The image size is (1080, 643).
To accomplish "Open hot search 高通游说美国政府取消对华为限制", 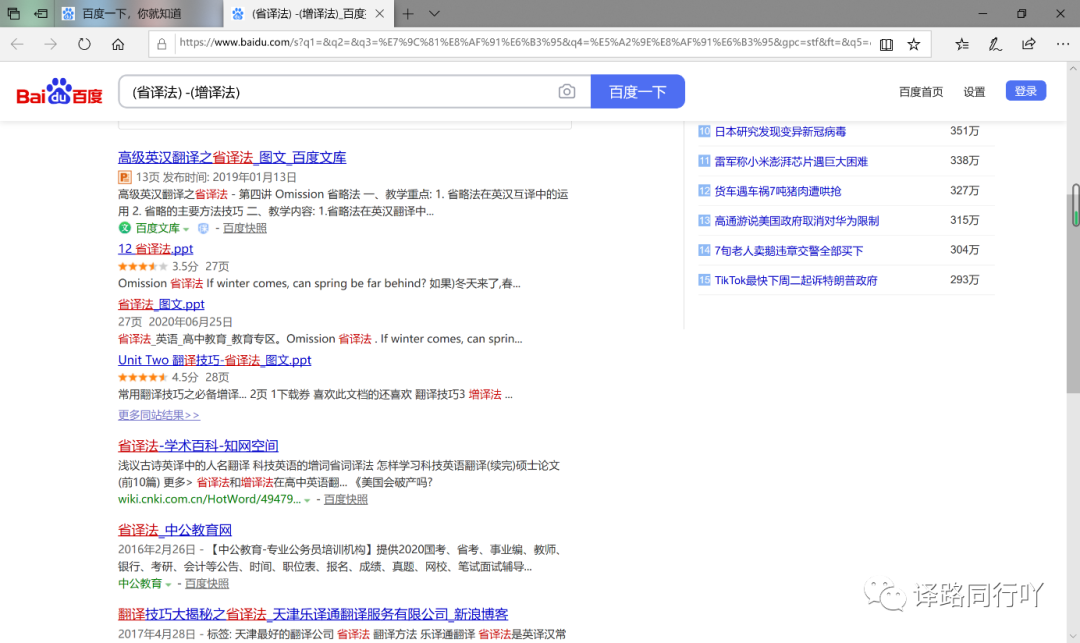I will point(796,221).
